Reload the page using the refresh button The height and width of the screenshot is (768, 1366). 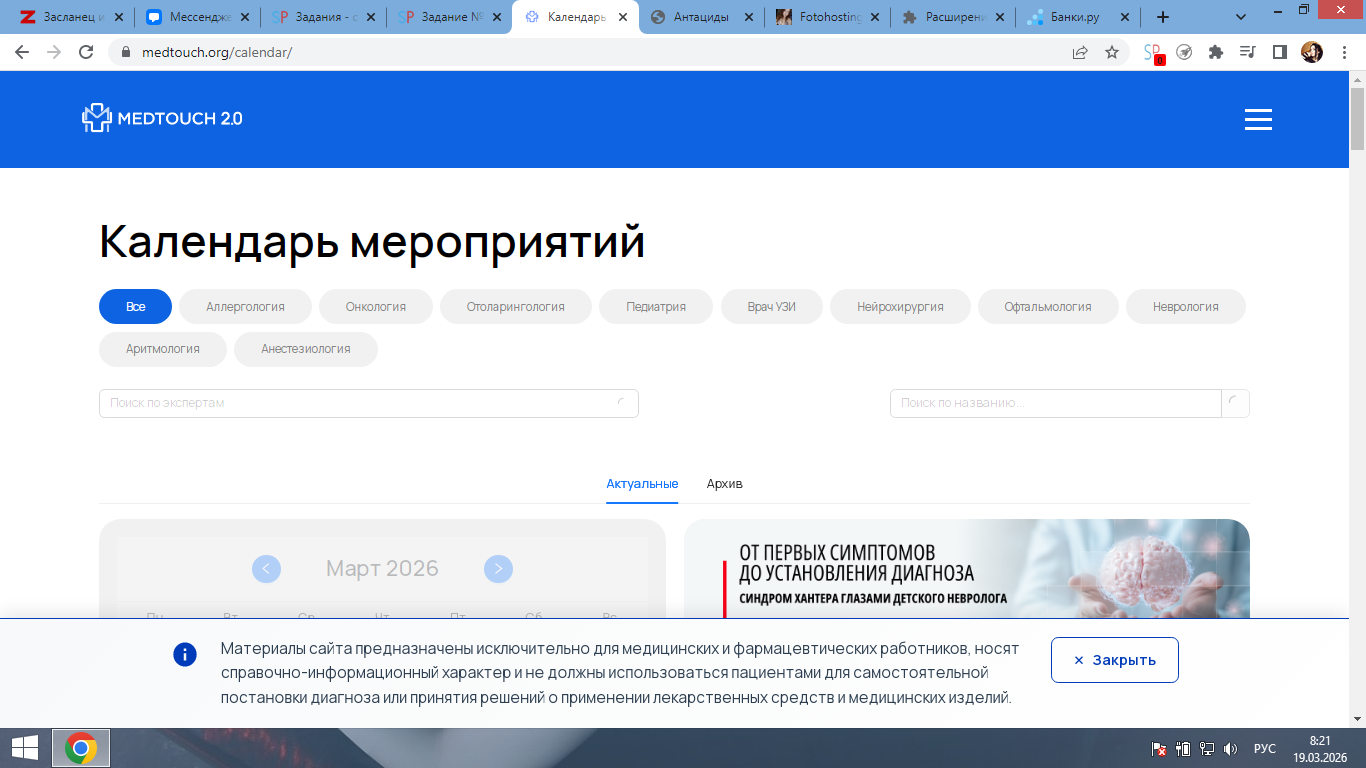coord(86,52)
